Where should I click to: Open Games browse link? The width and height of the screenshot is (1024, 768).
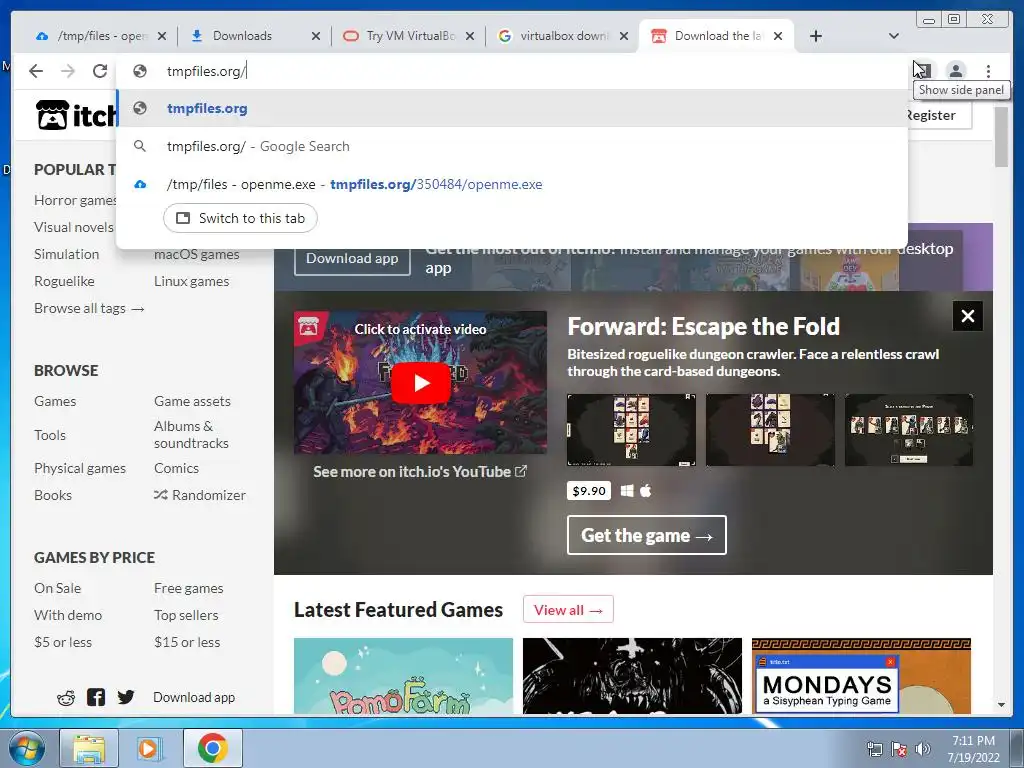(x=55, y=401)
